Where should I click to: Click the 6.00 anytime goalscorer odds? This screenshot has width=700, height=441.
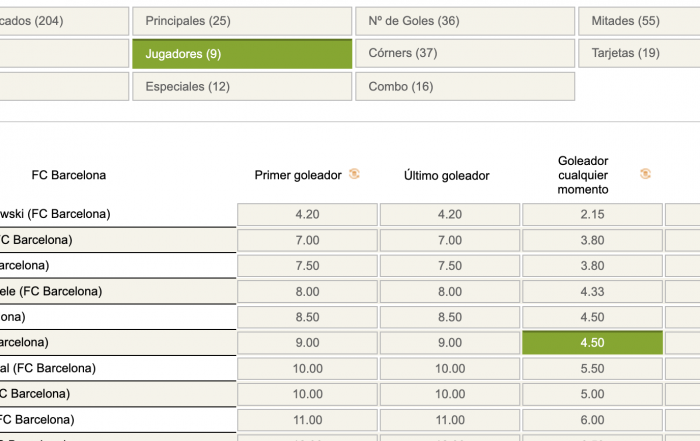click(x=592, y=420)
